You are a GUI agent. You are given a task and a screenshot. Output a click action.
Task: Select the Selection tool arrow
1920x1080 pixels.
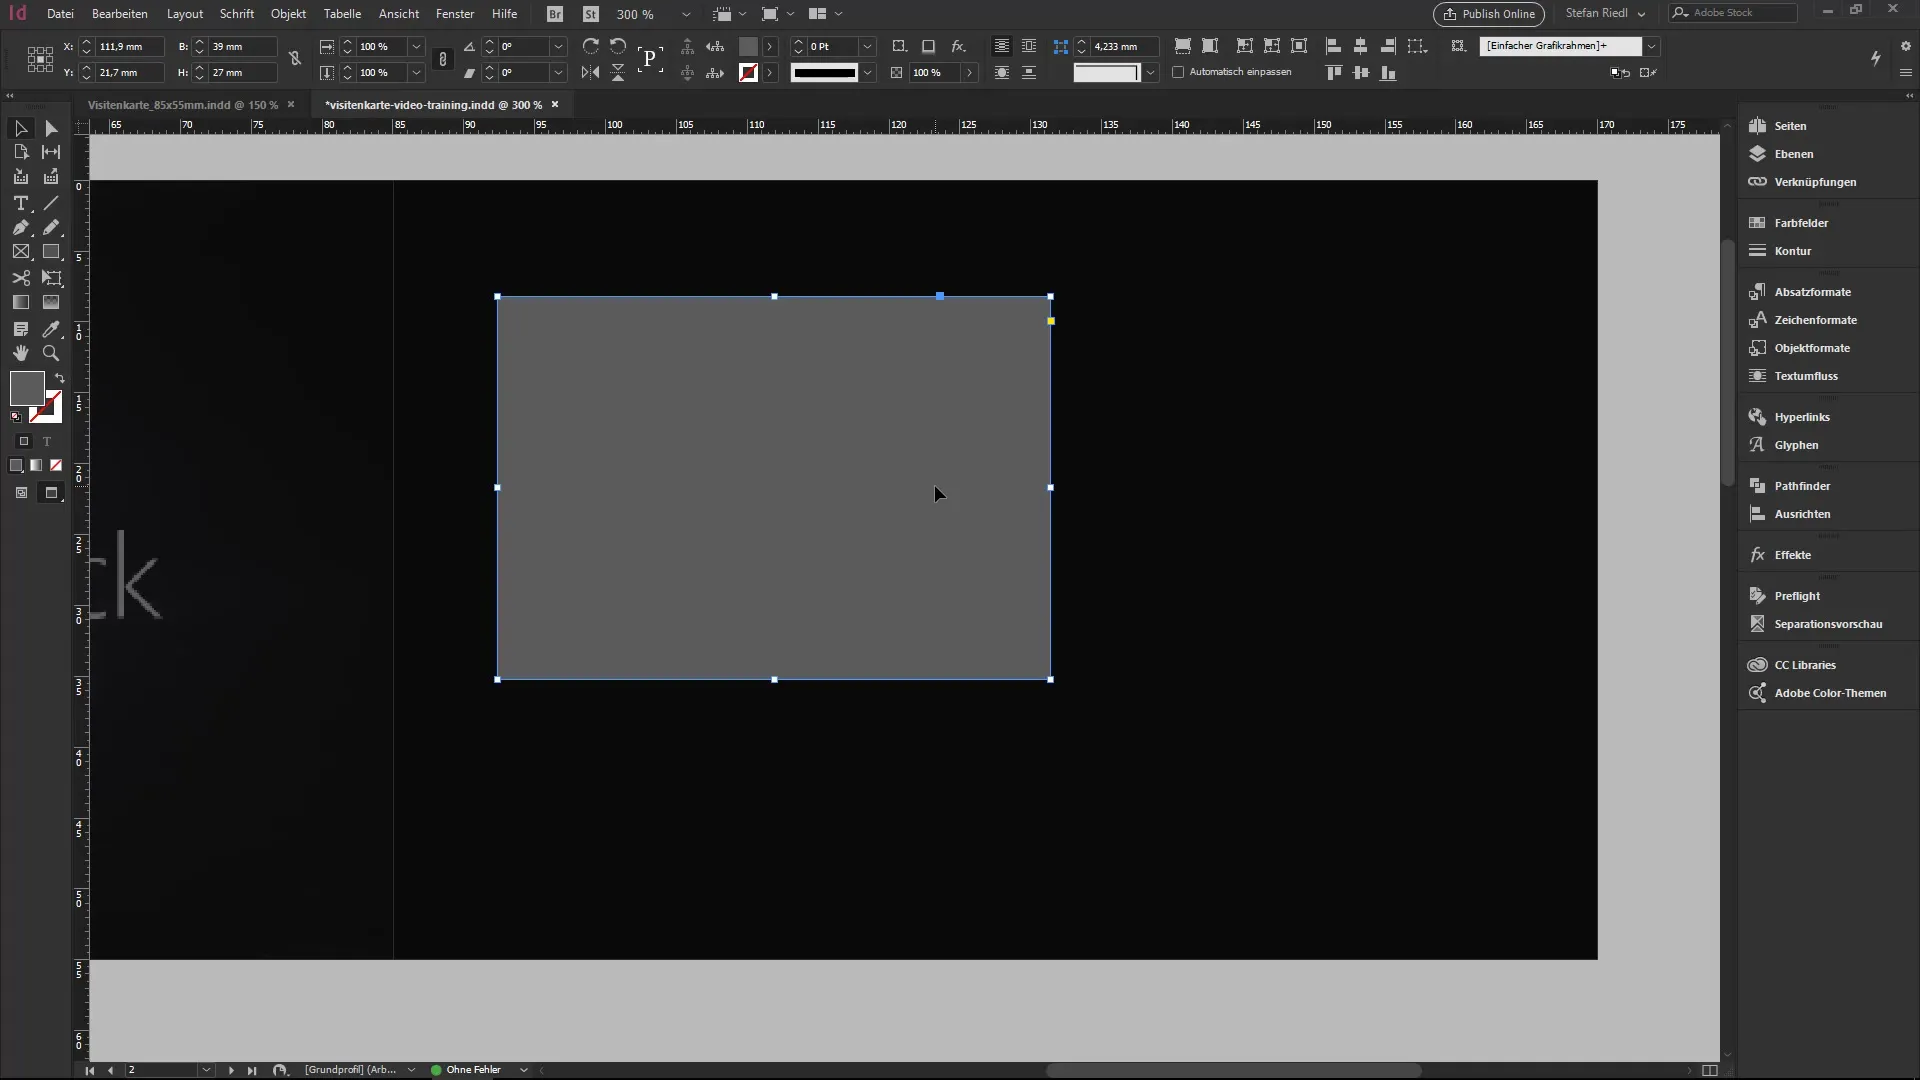pos(21,128)
